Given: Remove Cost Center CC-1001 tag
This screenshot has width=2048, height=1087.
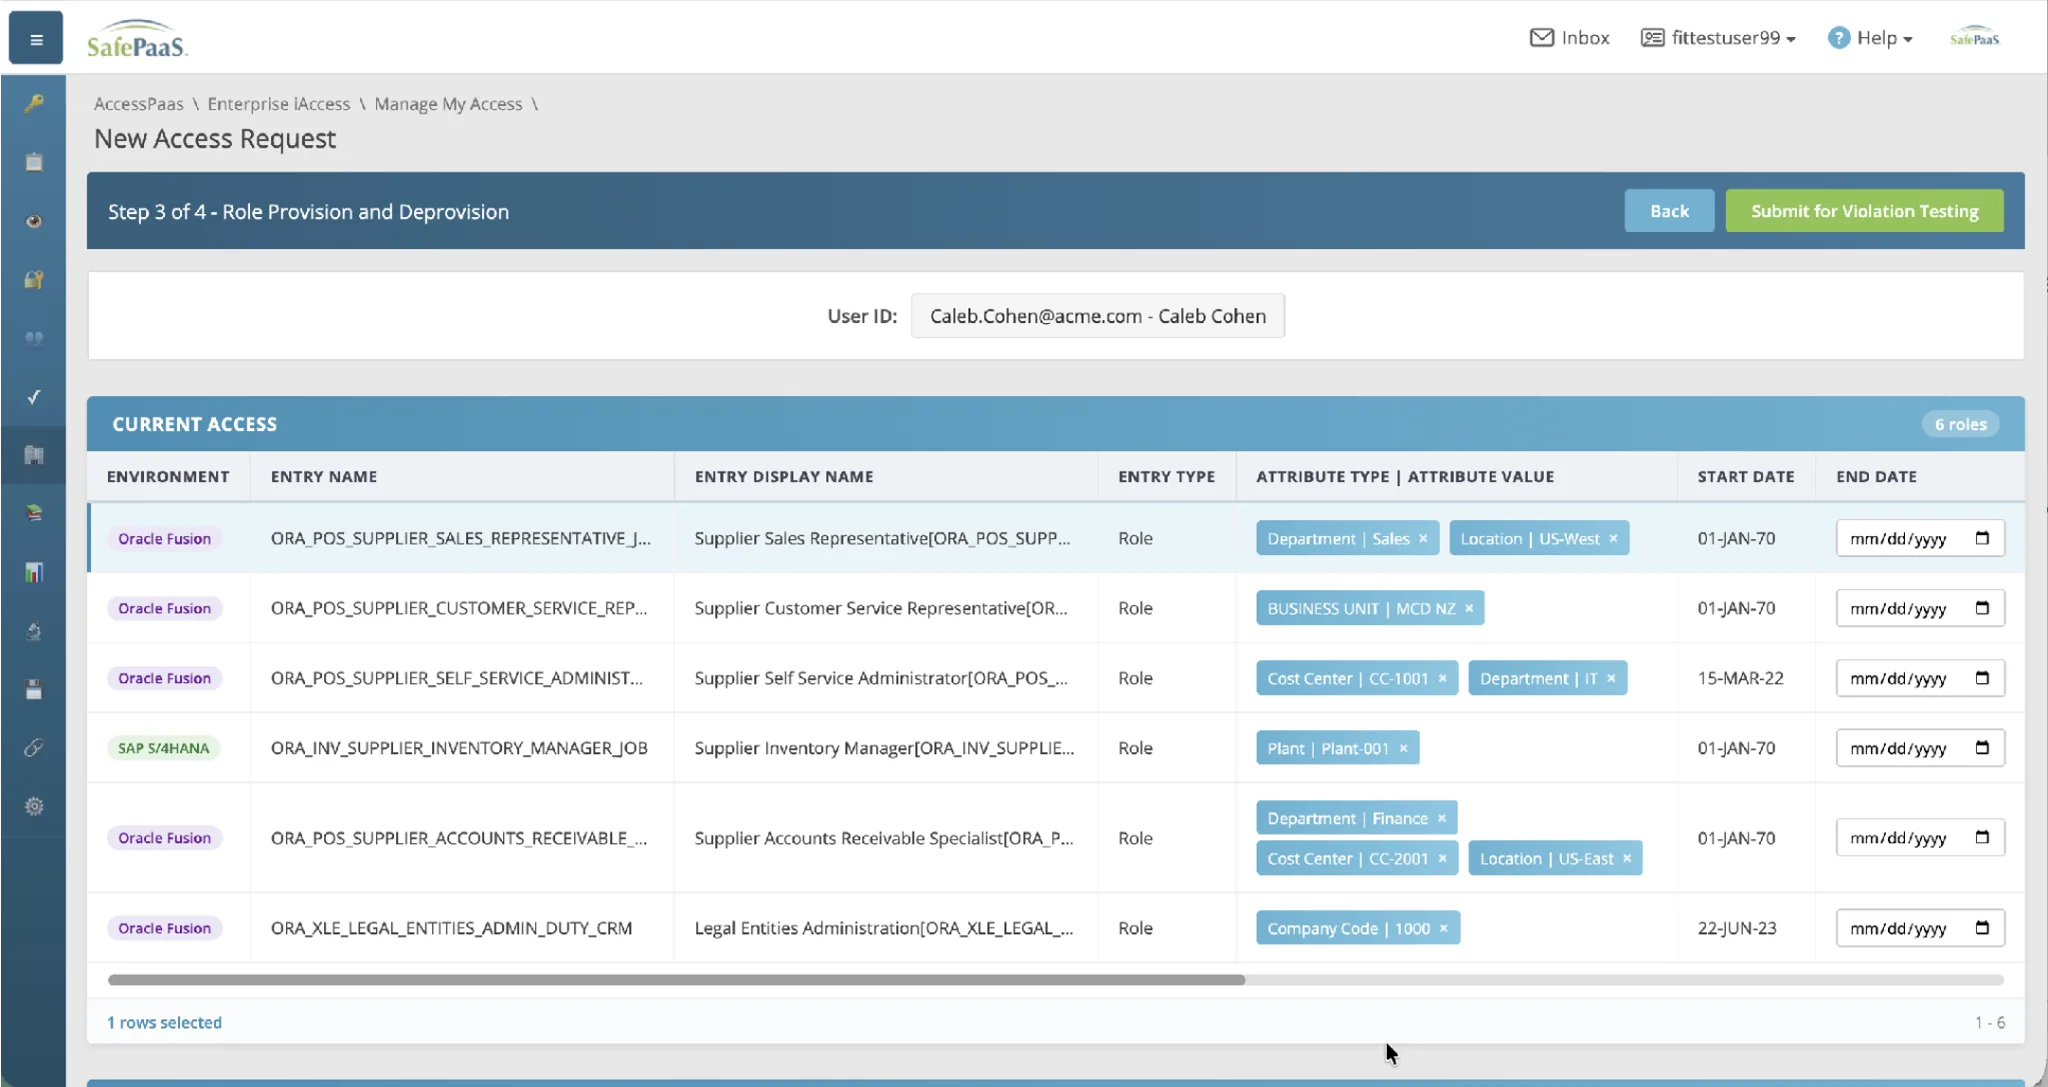Looking at the screenshot, I should 1442,678.
